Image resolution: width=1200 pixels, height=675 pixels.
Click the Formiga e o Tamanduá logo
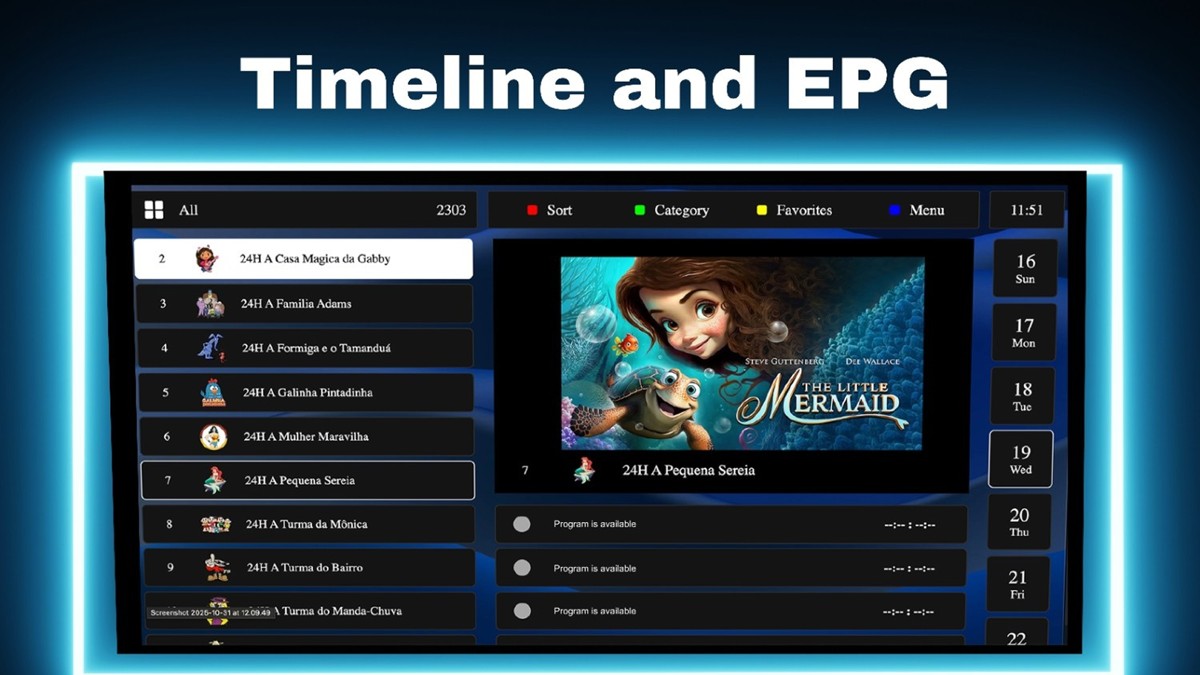210,348
